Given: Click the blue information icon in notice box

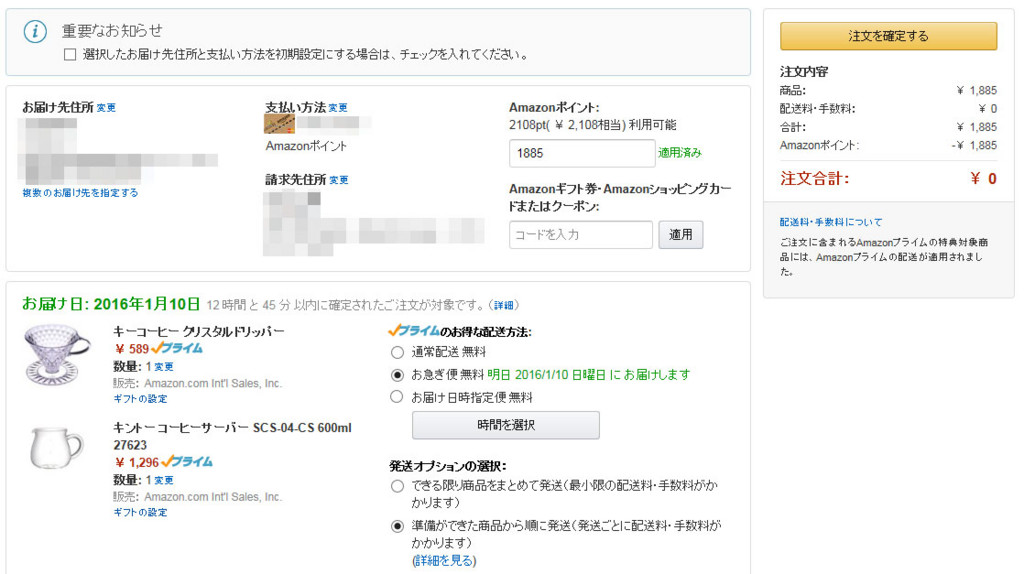Looking at the screenshot, I should (35, 31).
